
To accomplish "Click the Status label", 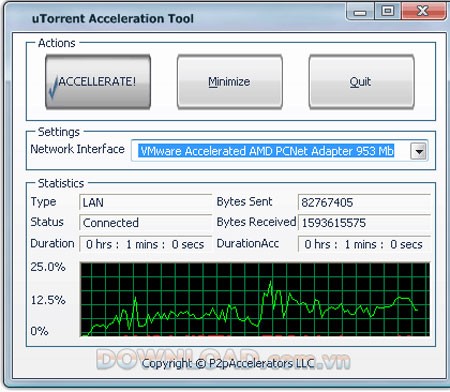I will (x=47, y=222).
